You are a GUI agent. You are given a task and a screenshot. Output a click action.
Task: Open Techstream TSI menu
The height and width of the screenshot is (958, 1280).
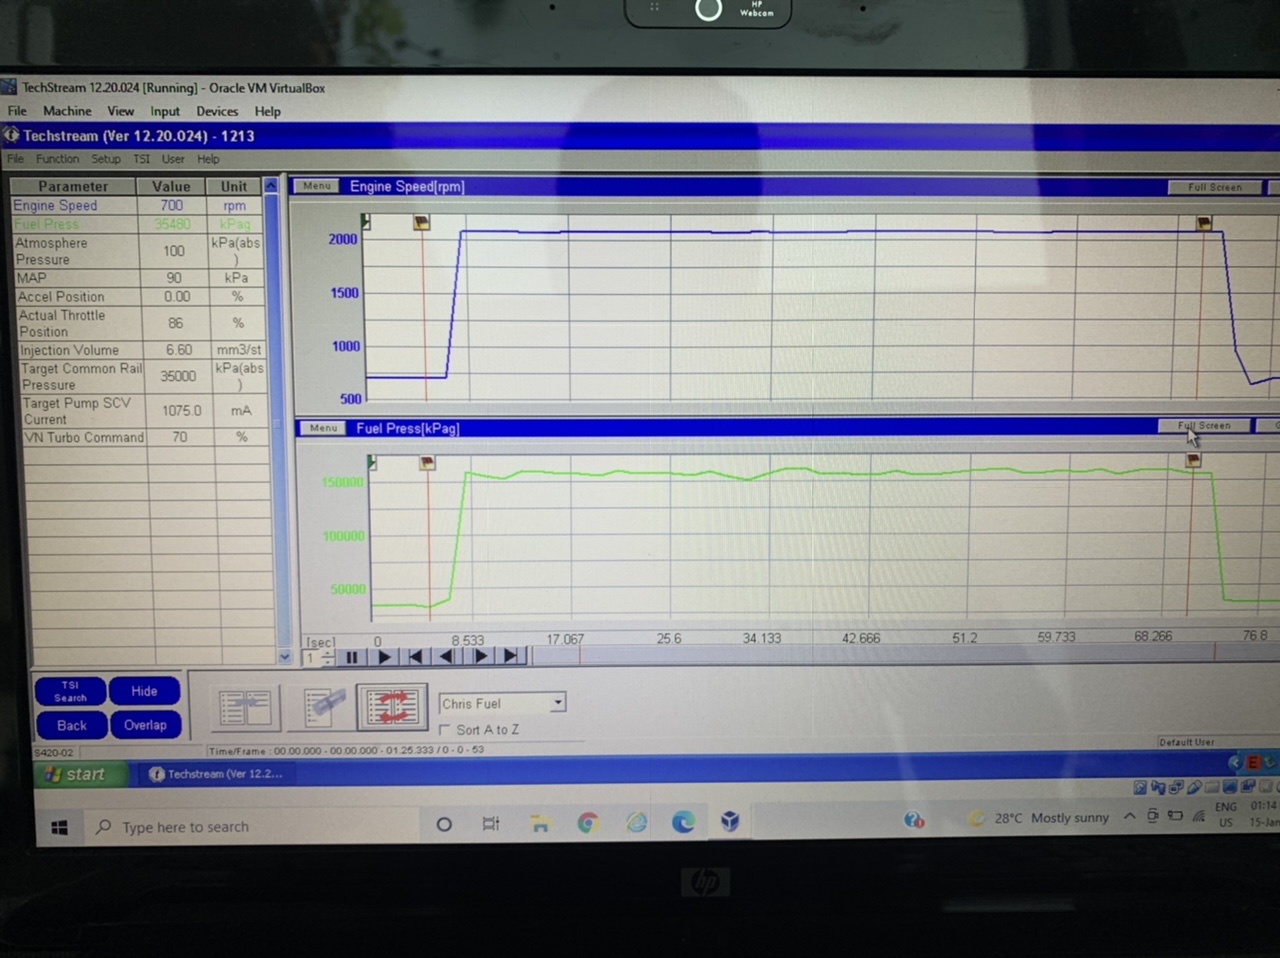(142, 159)
